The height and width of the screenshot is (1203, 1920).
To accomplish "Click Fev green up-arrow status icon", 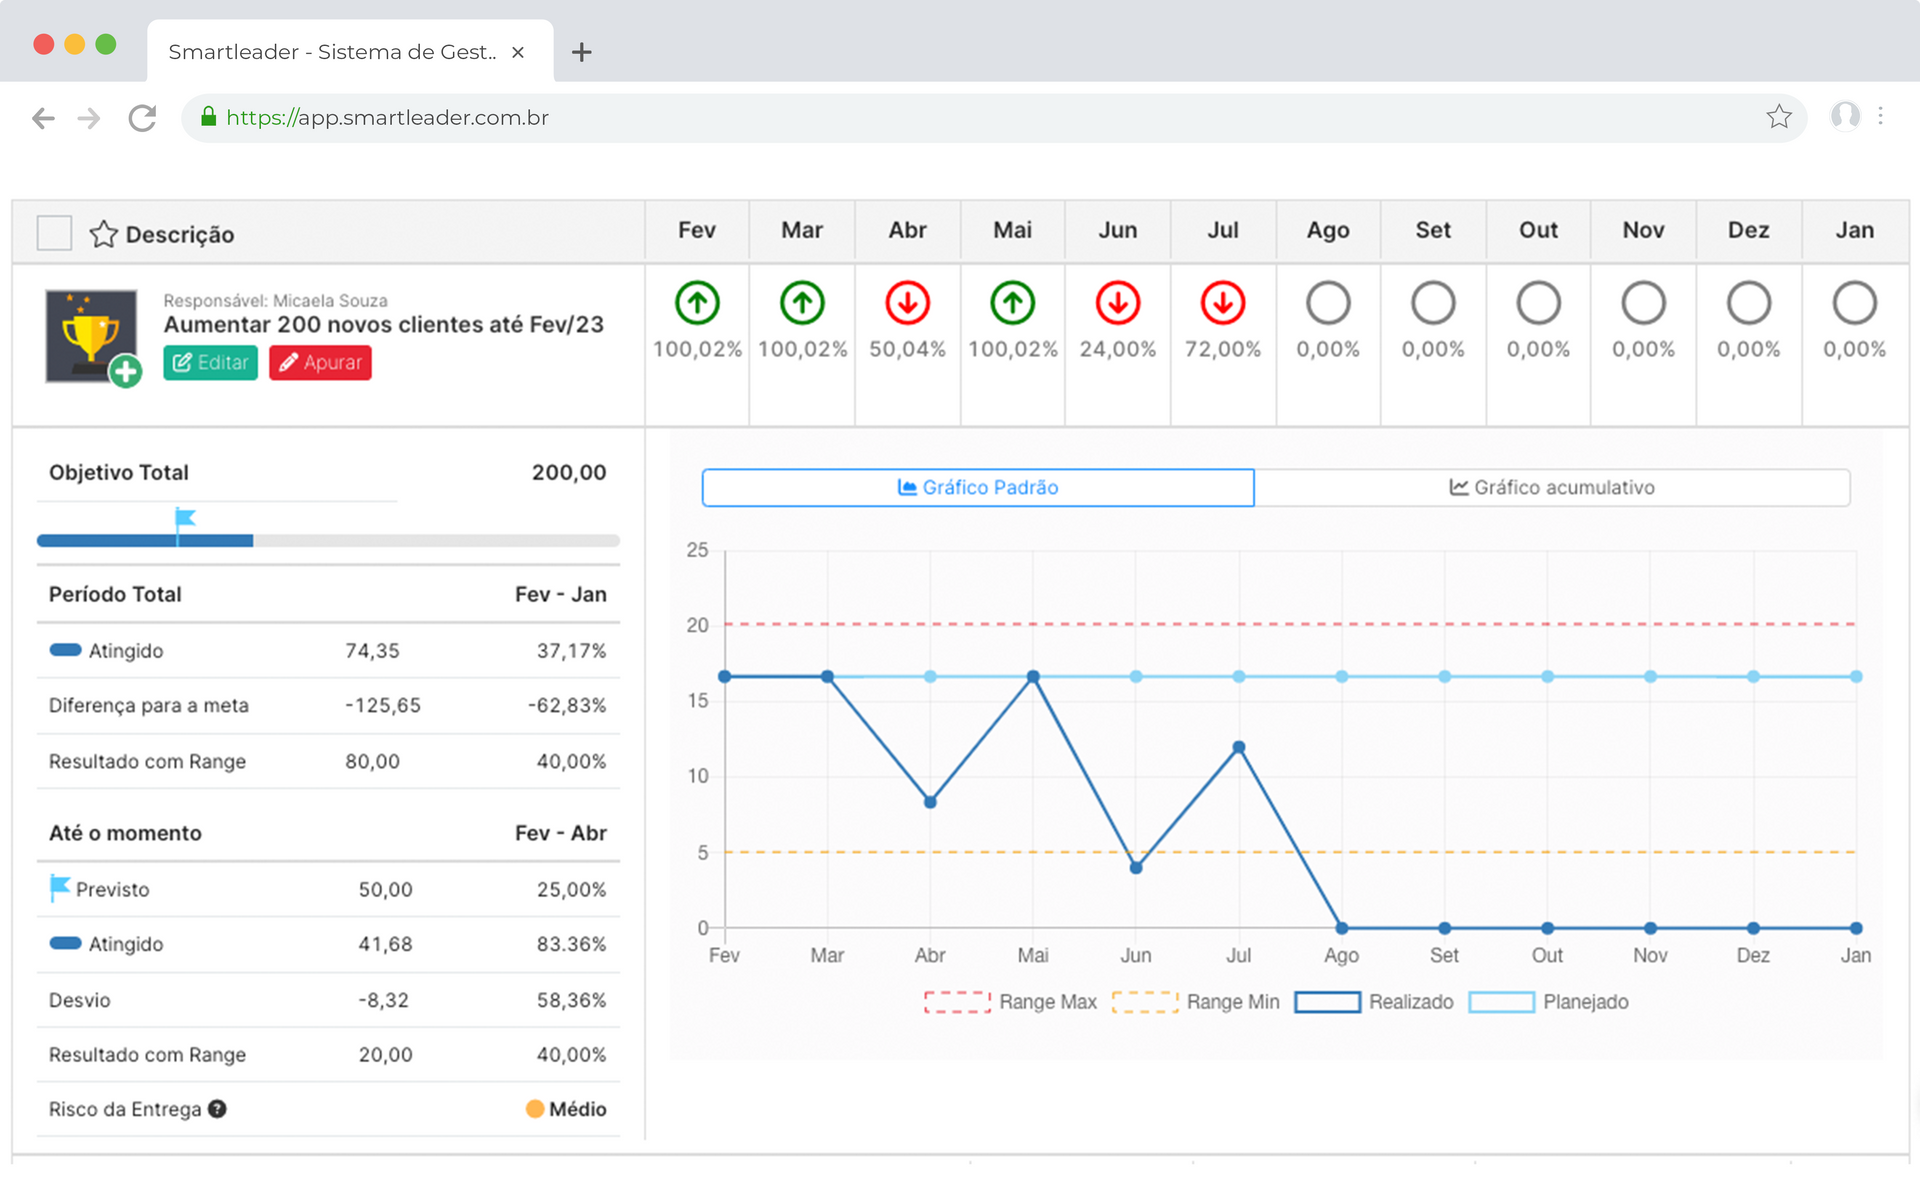I will coord(697,303).
